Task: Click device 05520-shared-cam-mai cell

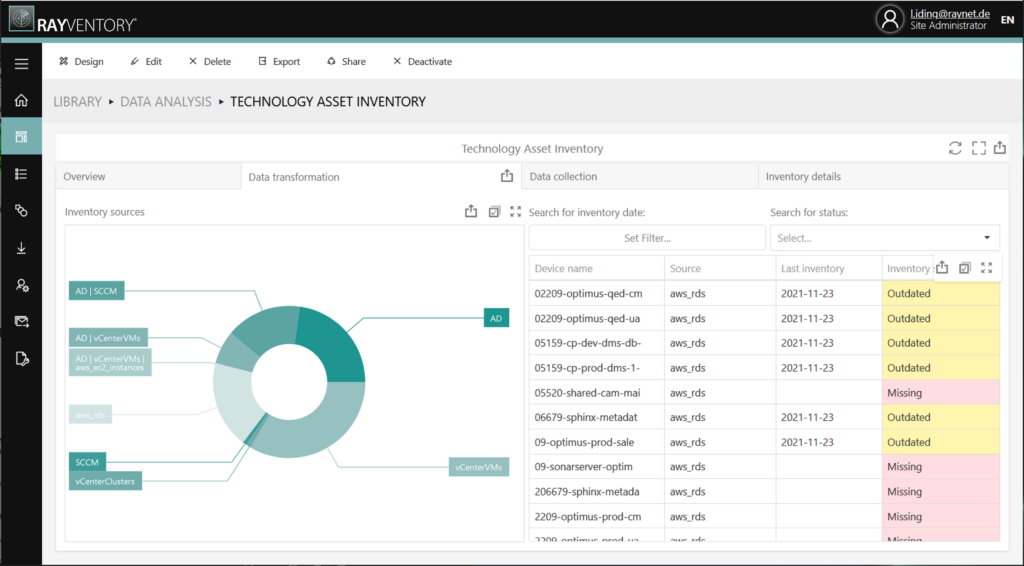Action: coord(597,392)
